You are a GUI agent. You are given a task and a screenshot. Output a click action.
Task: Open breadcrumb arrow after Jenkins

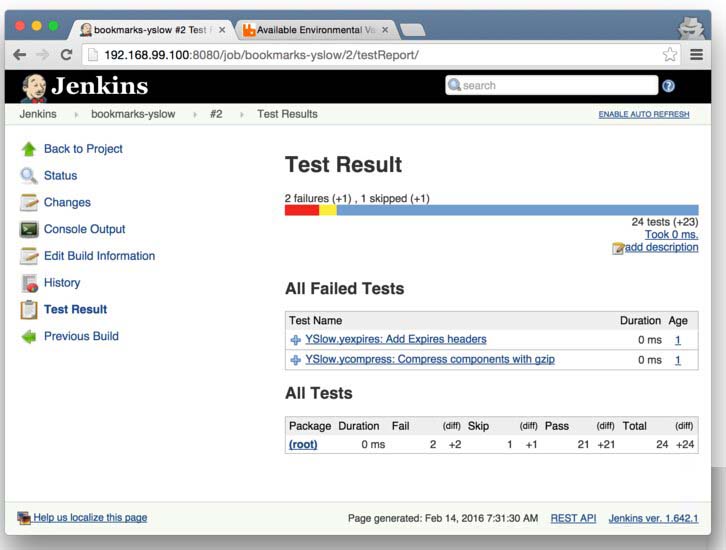click(76, 114)
